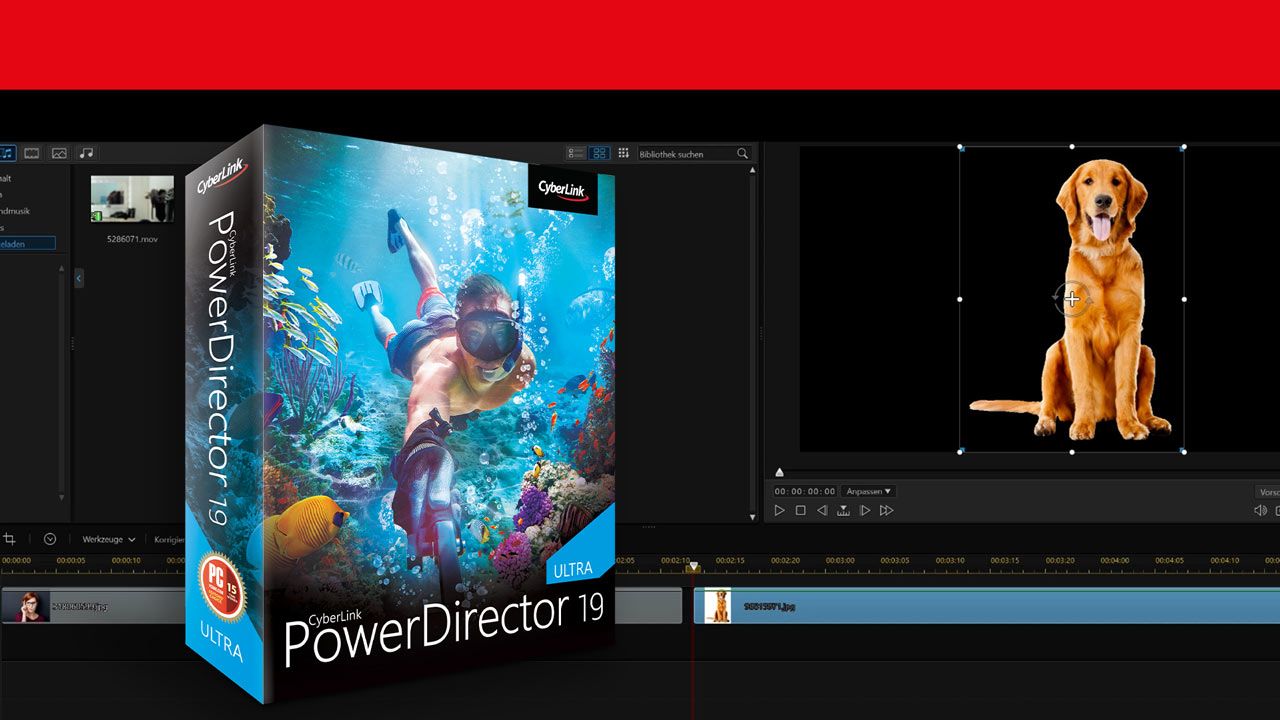The width and height of the screenshot is (1280, 720).
Task: Stop playback with the square button
Action: click(x=800, y=511)
